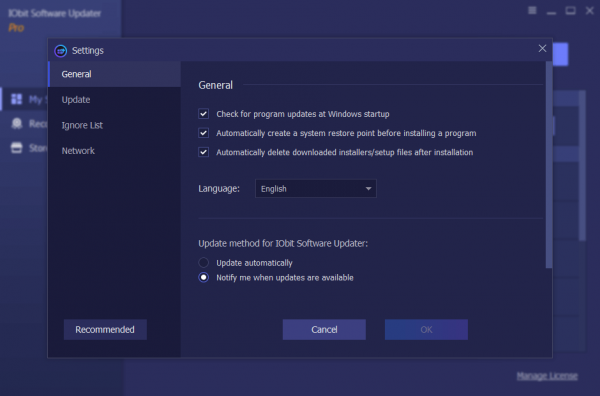Click the My Software grid icon in sidebar
The image size is (600, 396).
click(x=16, y=99)
